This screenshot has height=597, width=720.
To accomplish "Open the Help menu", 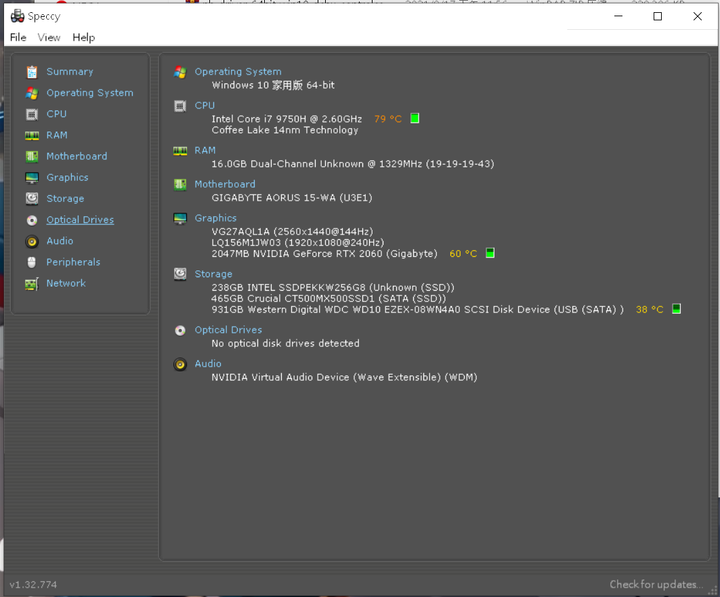I will point(84,37).
